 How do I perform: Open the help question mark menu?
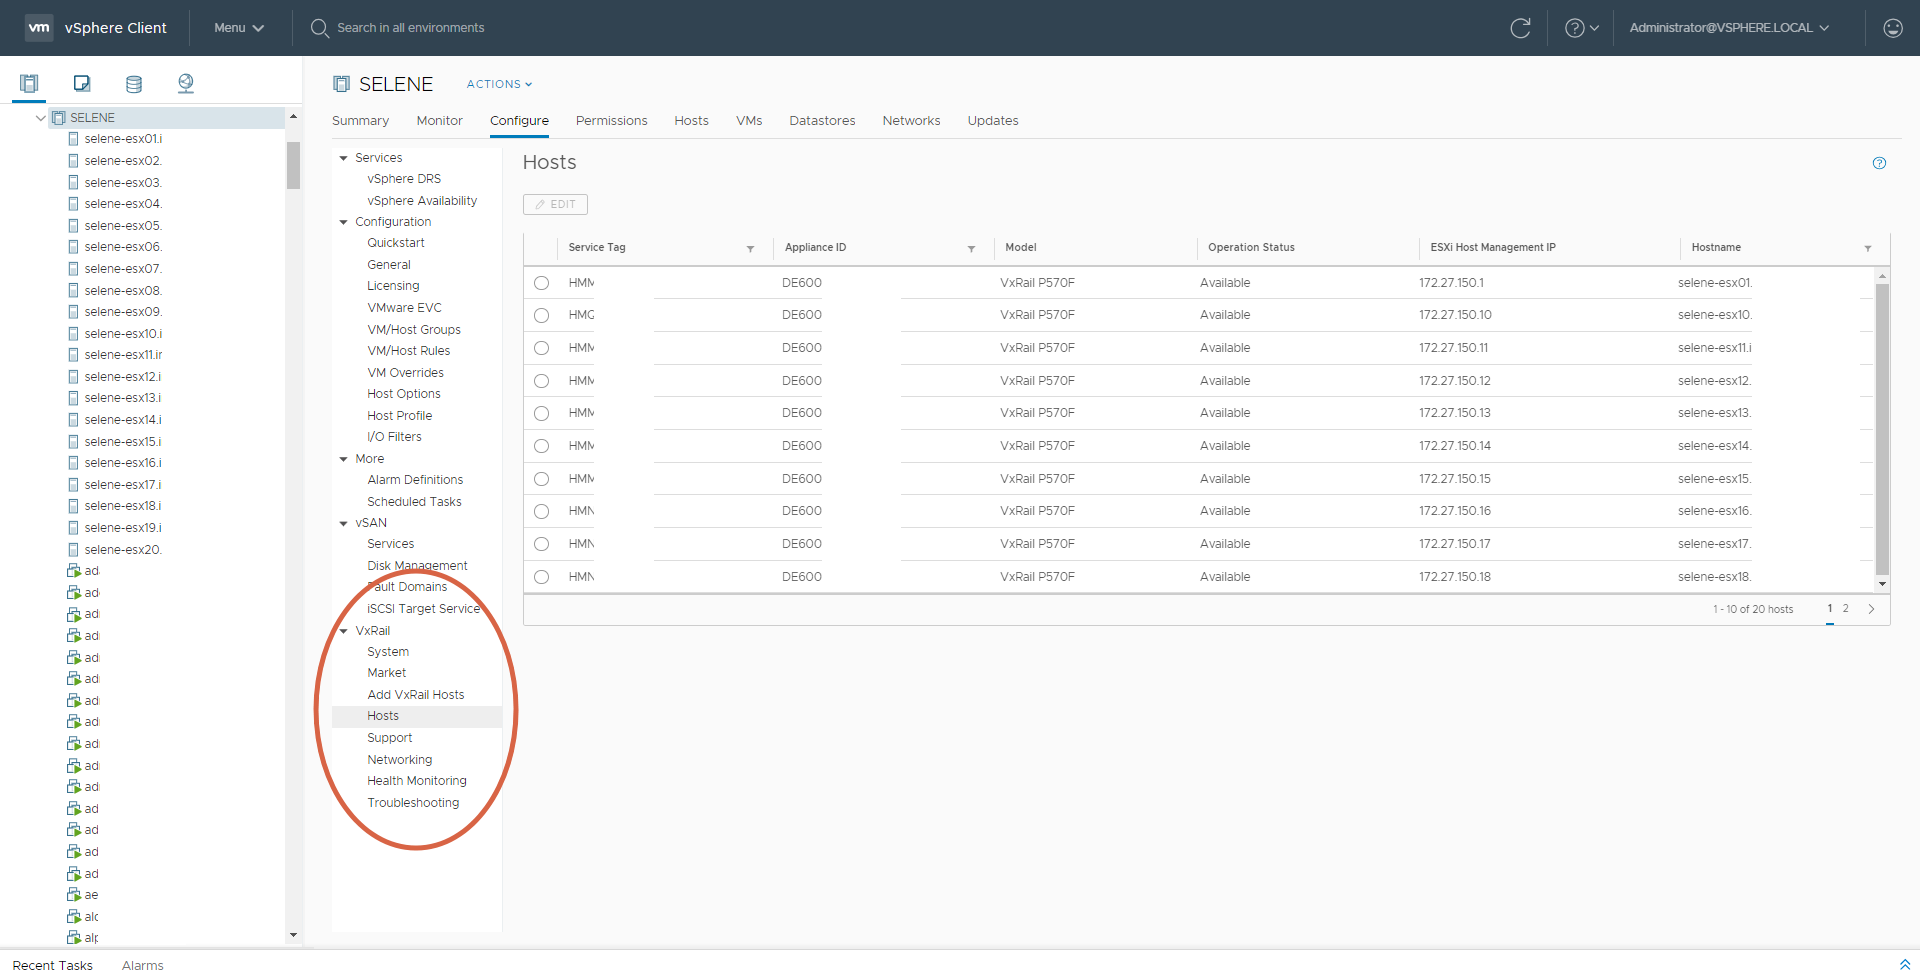click(x=1581, y=28)
